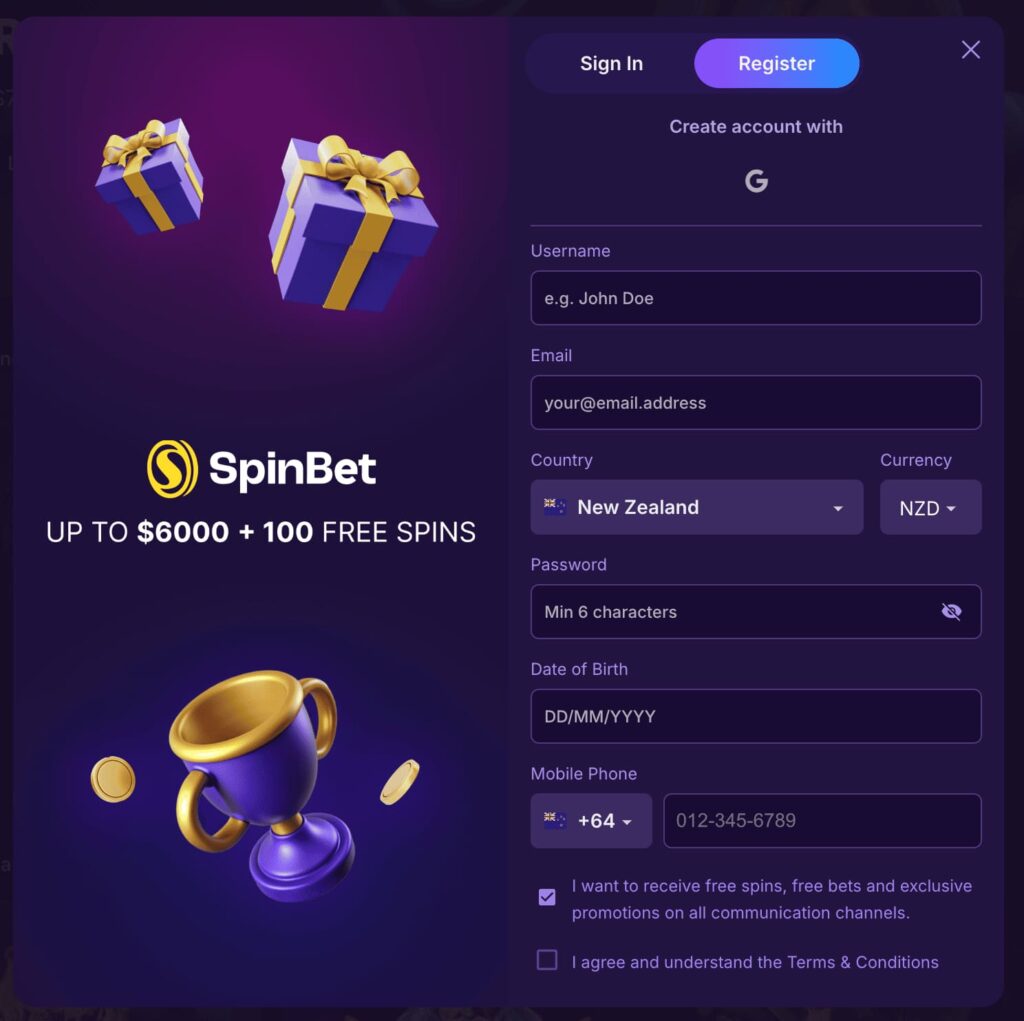Click the Mobile Phone number field
1024x1021 pixels.
[x=821, y=821]
